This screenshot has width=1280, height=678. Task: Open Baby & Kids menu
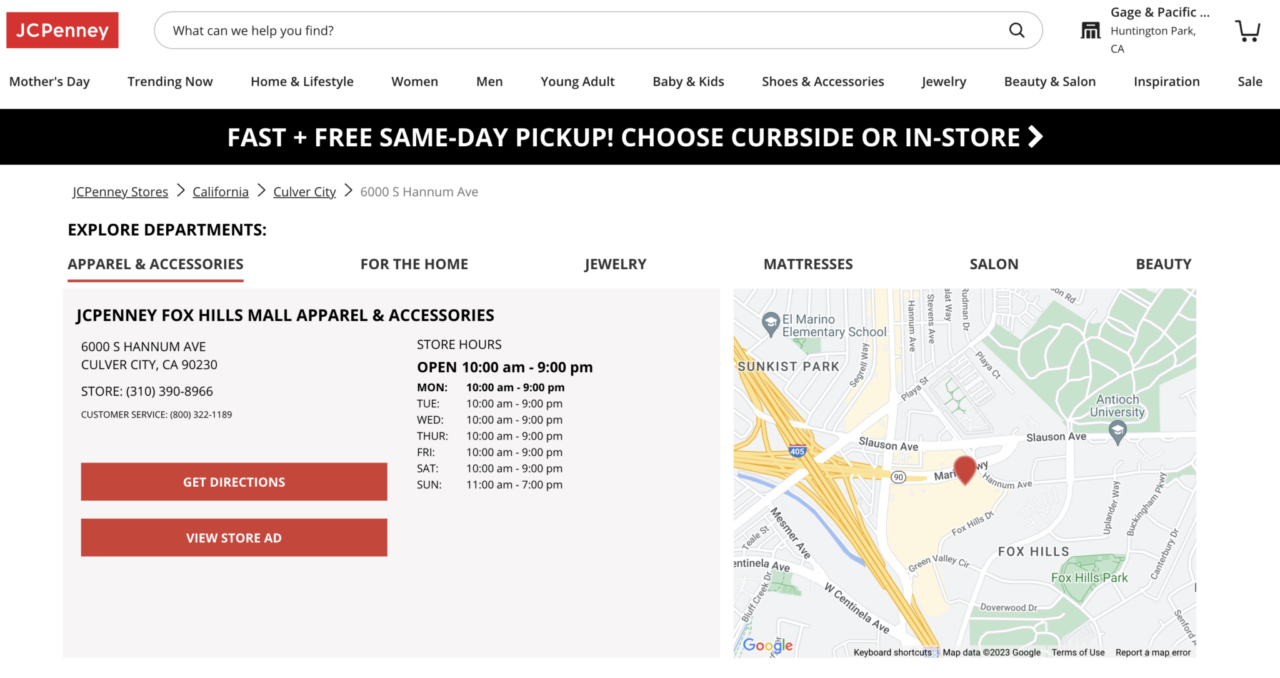[x=688, y=82]
